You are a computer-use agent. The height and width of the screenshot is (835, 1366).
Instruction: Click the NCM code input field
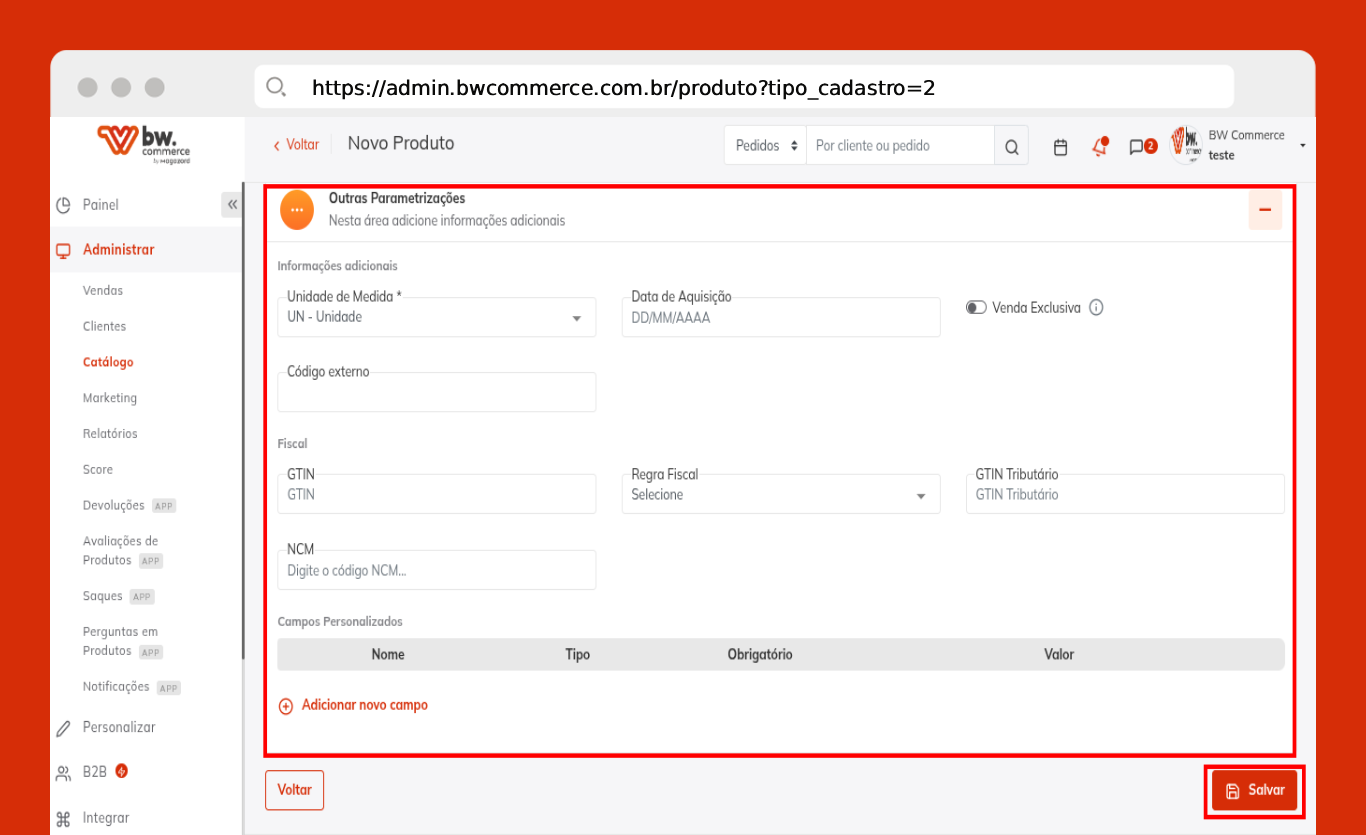436,571
